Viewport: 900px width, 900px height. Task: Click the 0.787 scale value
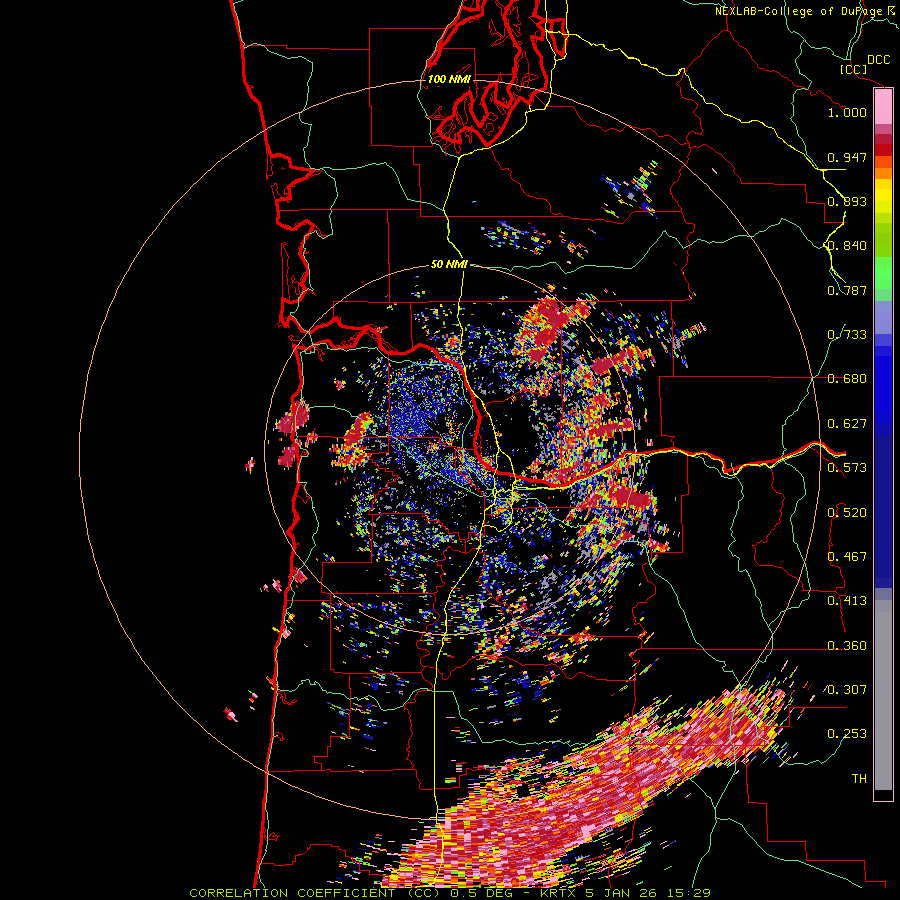coord(847,290)
